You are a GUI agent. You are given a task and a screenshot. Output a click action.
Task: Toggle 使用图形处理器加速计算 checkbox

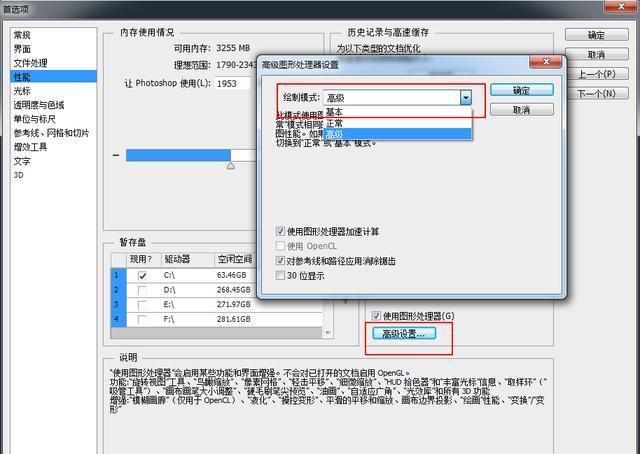281,231
